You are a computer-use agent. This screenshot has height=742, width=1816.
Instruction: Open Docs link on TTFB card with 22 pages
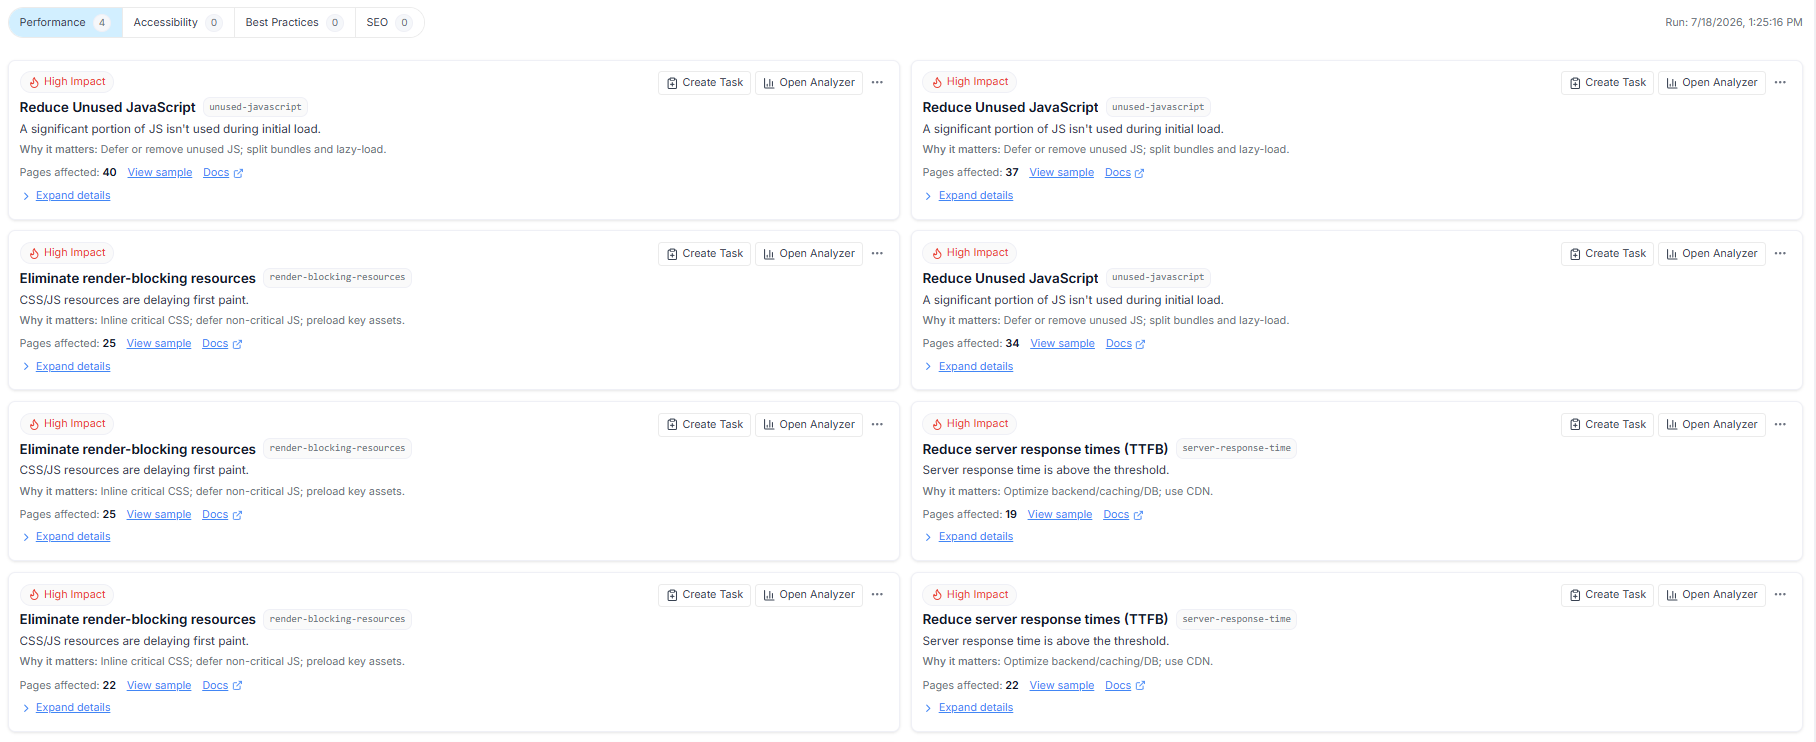pos(1125,686)
